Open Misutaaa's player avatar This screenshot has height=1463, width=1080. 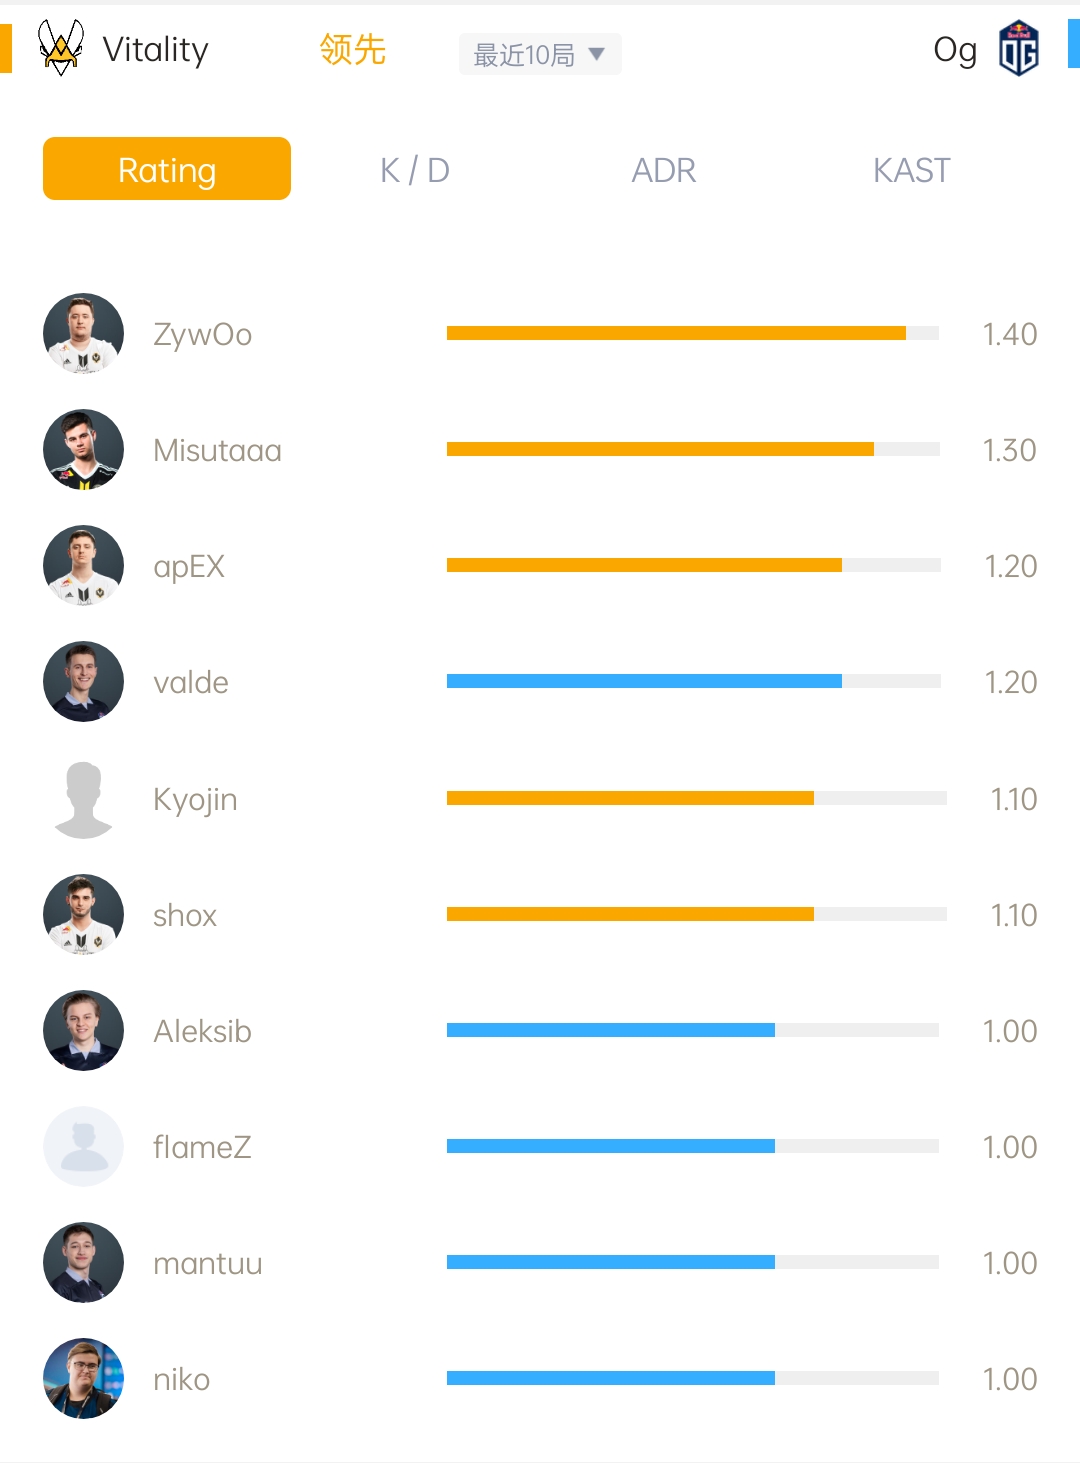point(84,449)
